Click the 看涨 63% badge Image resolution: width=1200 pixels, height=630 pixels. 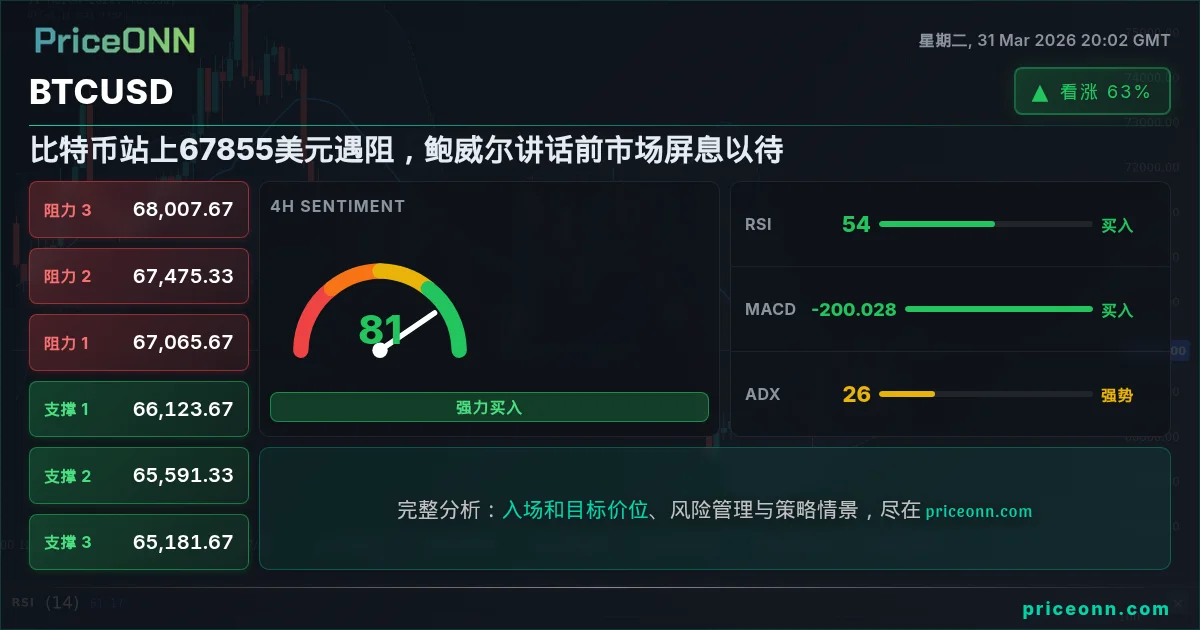pos(1092,92)
